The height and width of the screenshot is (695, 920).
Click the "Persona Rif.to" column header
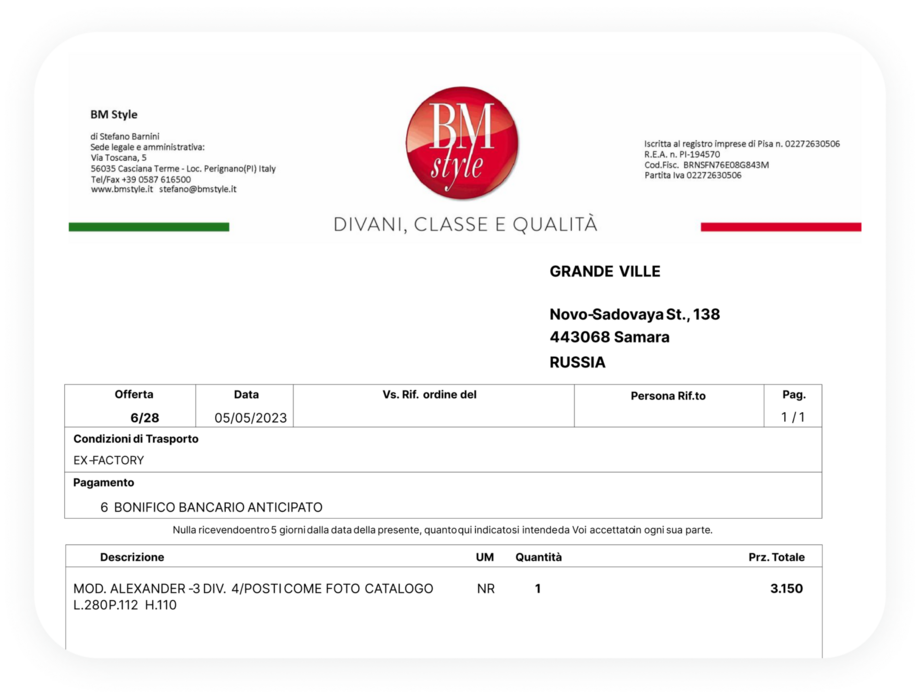pyautogui.click(x=667, y=396)
